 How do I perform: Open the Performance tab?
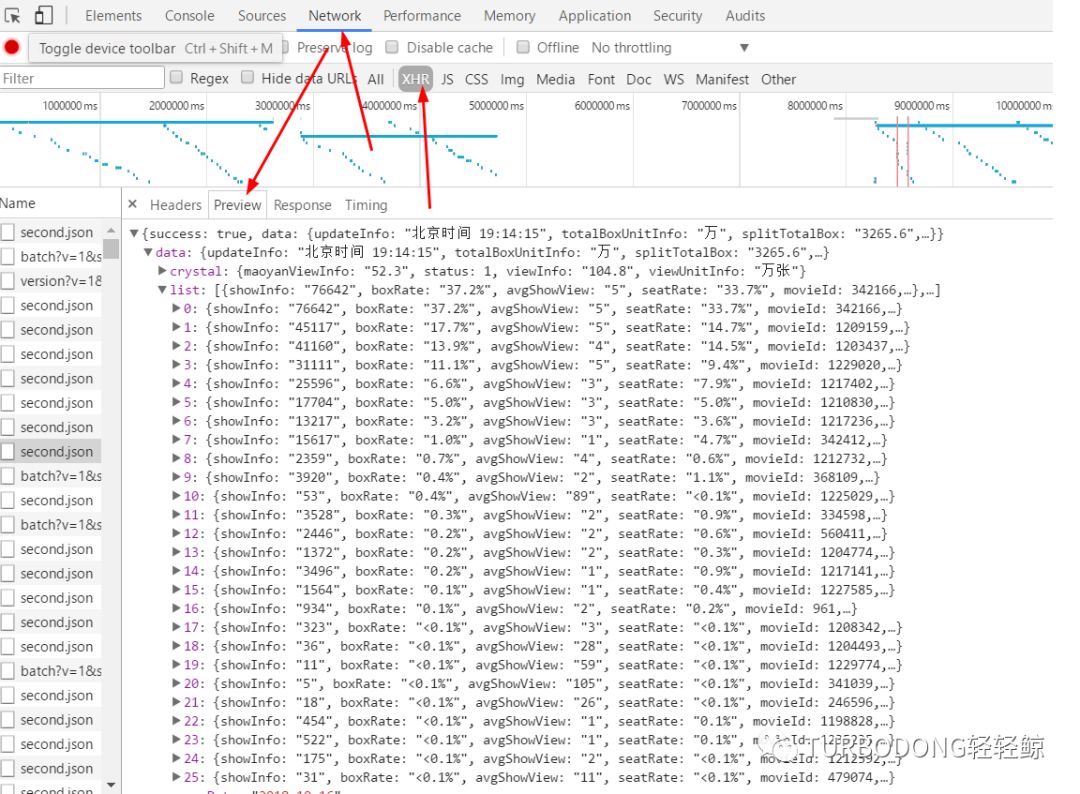(x=422, y=15)
